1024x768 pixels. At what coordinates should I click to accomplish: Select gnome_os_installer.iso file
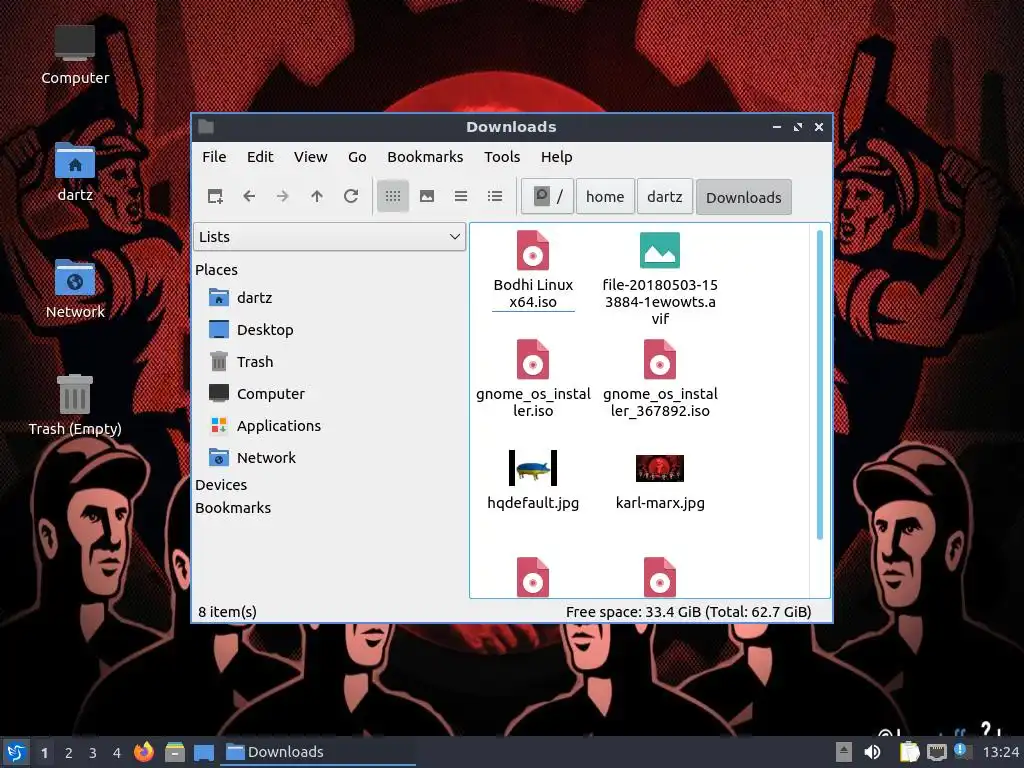point(533,378)
